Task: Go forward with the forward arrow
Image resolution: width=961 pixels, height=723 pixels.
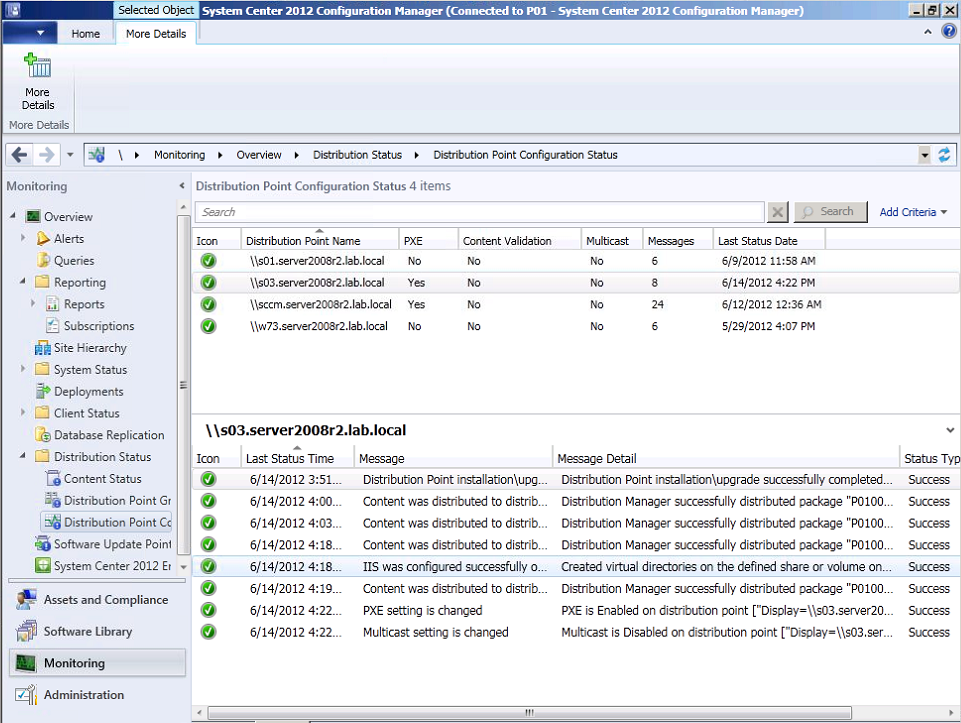Action: click(x=47, y=154)
